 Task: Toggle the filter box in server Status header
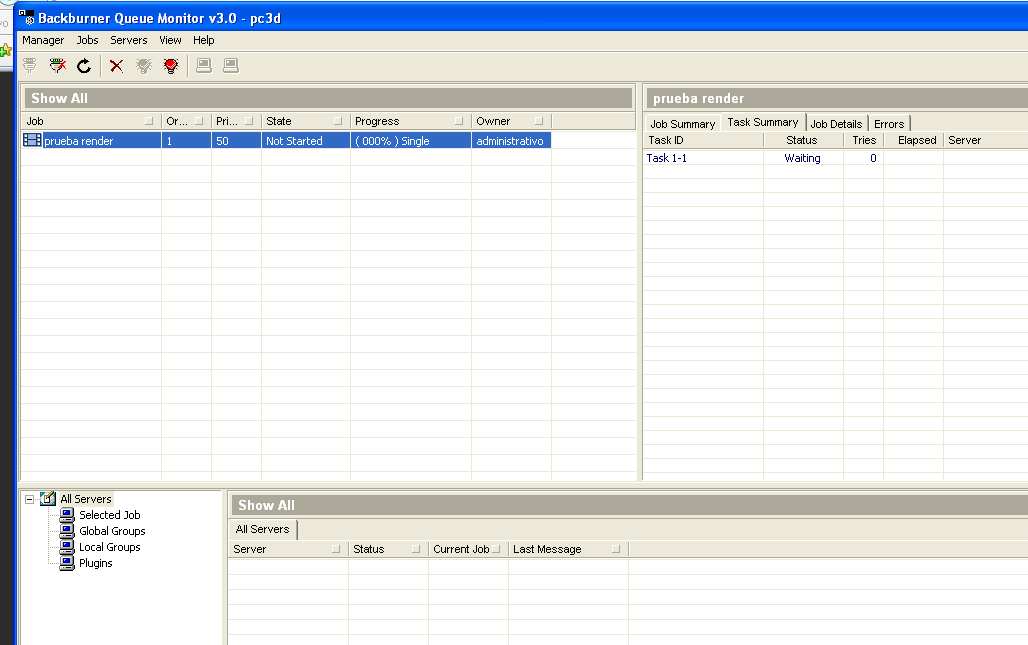tap(415, 549)
